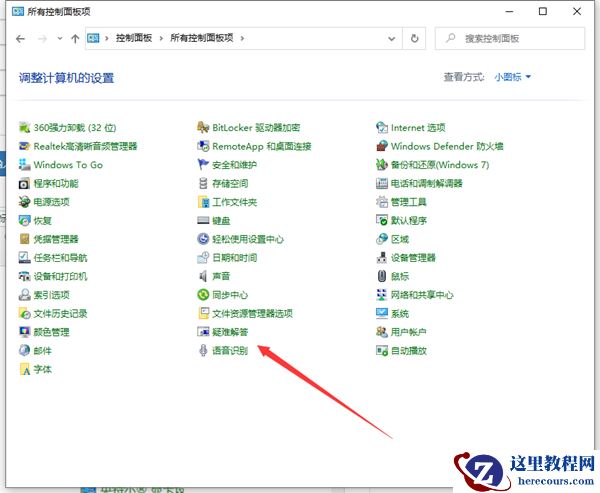The height and width of the screenshot is (493, 600).
Task: Open the 键盘 icon
Action: 203,220
